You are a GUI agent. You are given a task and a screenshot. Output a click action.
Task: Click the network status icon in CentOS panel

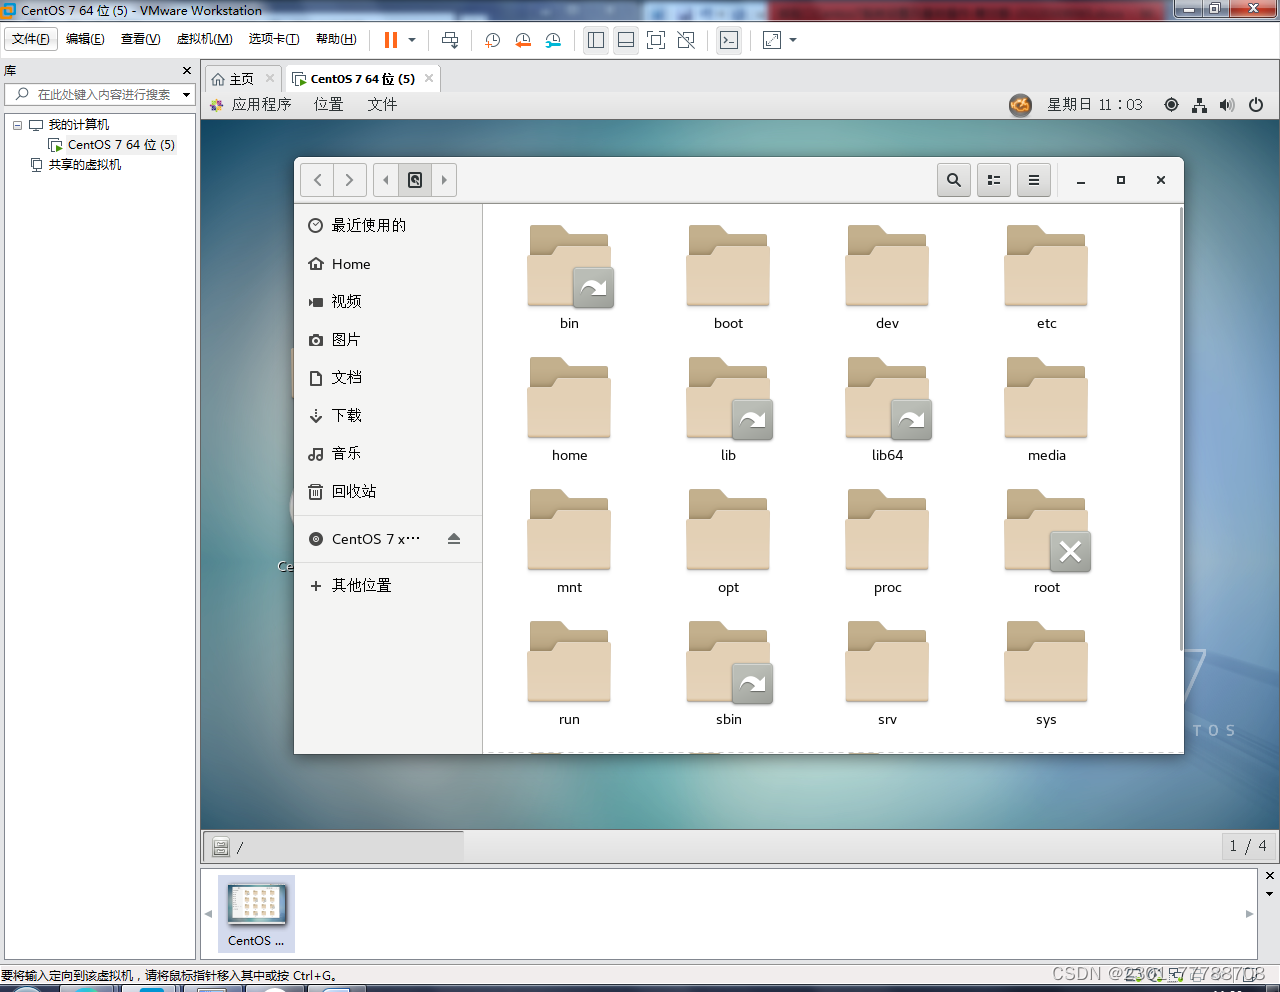click(x=1199, y=104)
